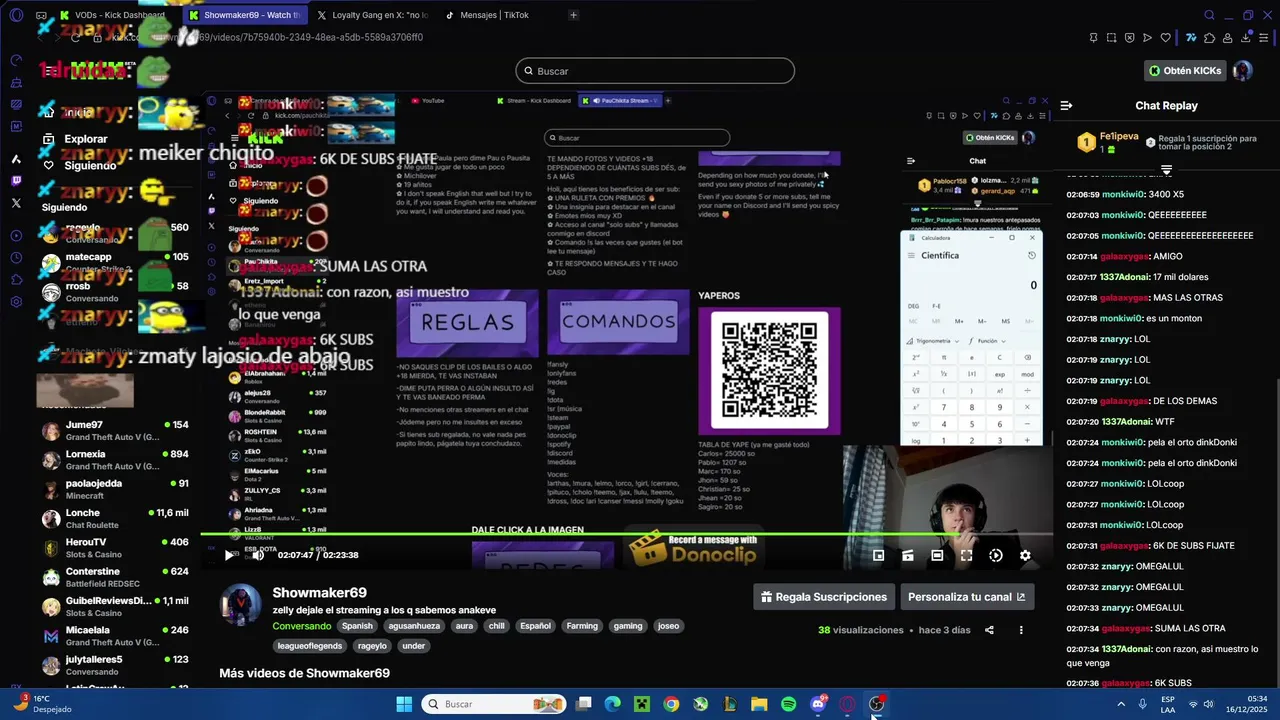Viewport: 1280px width, 720px height.
Task: Seek along the green video progress bar
Action: (625, 534)
